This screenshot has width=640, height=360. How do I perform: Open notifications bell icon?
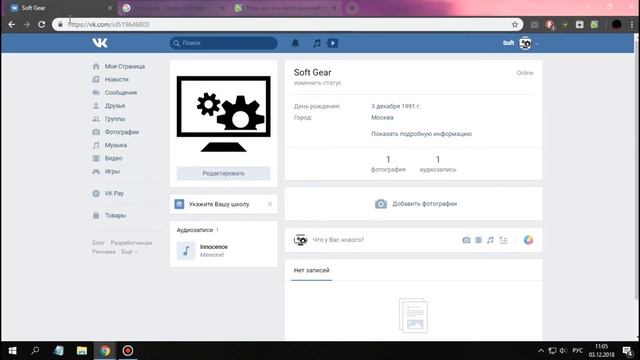295,43
